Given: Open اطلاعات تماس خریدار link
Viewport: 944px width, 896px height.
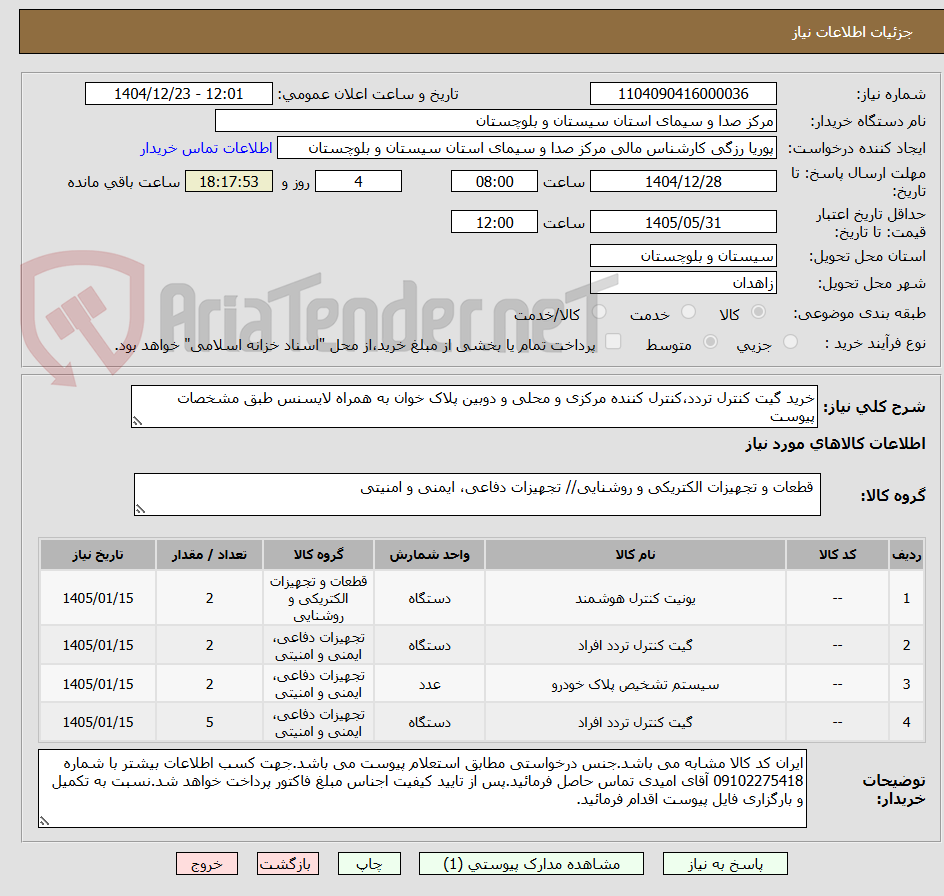Looking at the screenshot, I should click(206, 148).
